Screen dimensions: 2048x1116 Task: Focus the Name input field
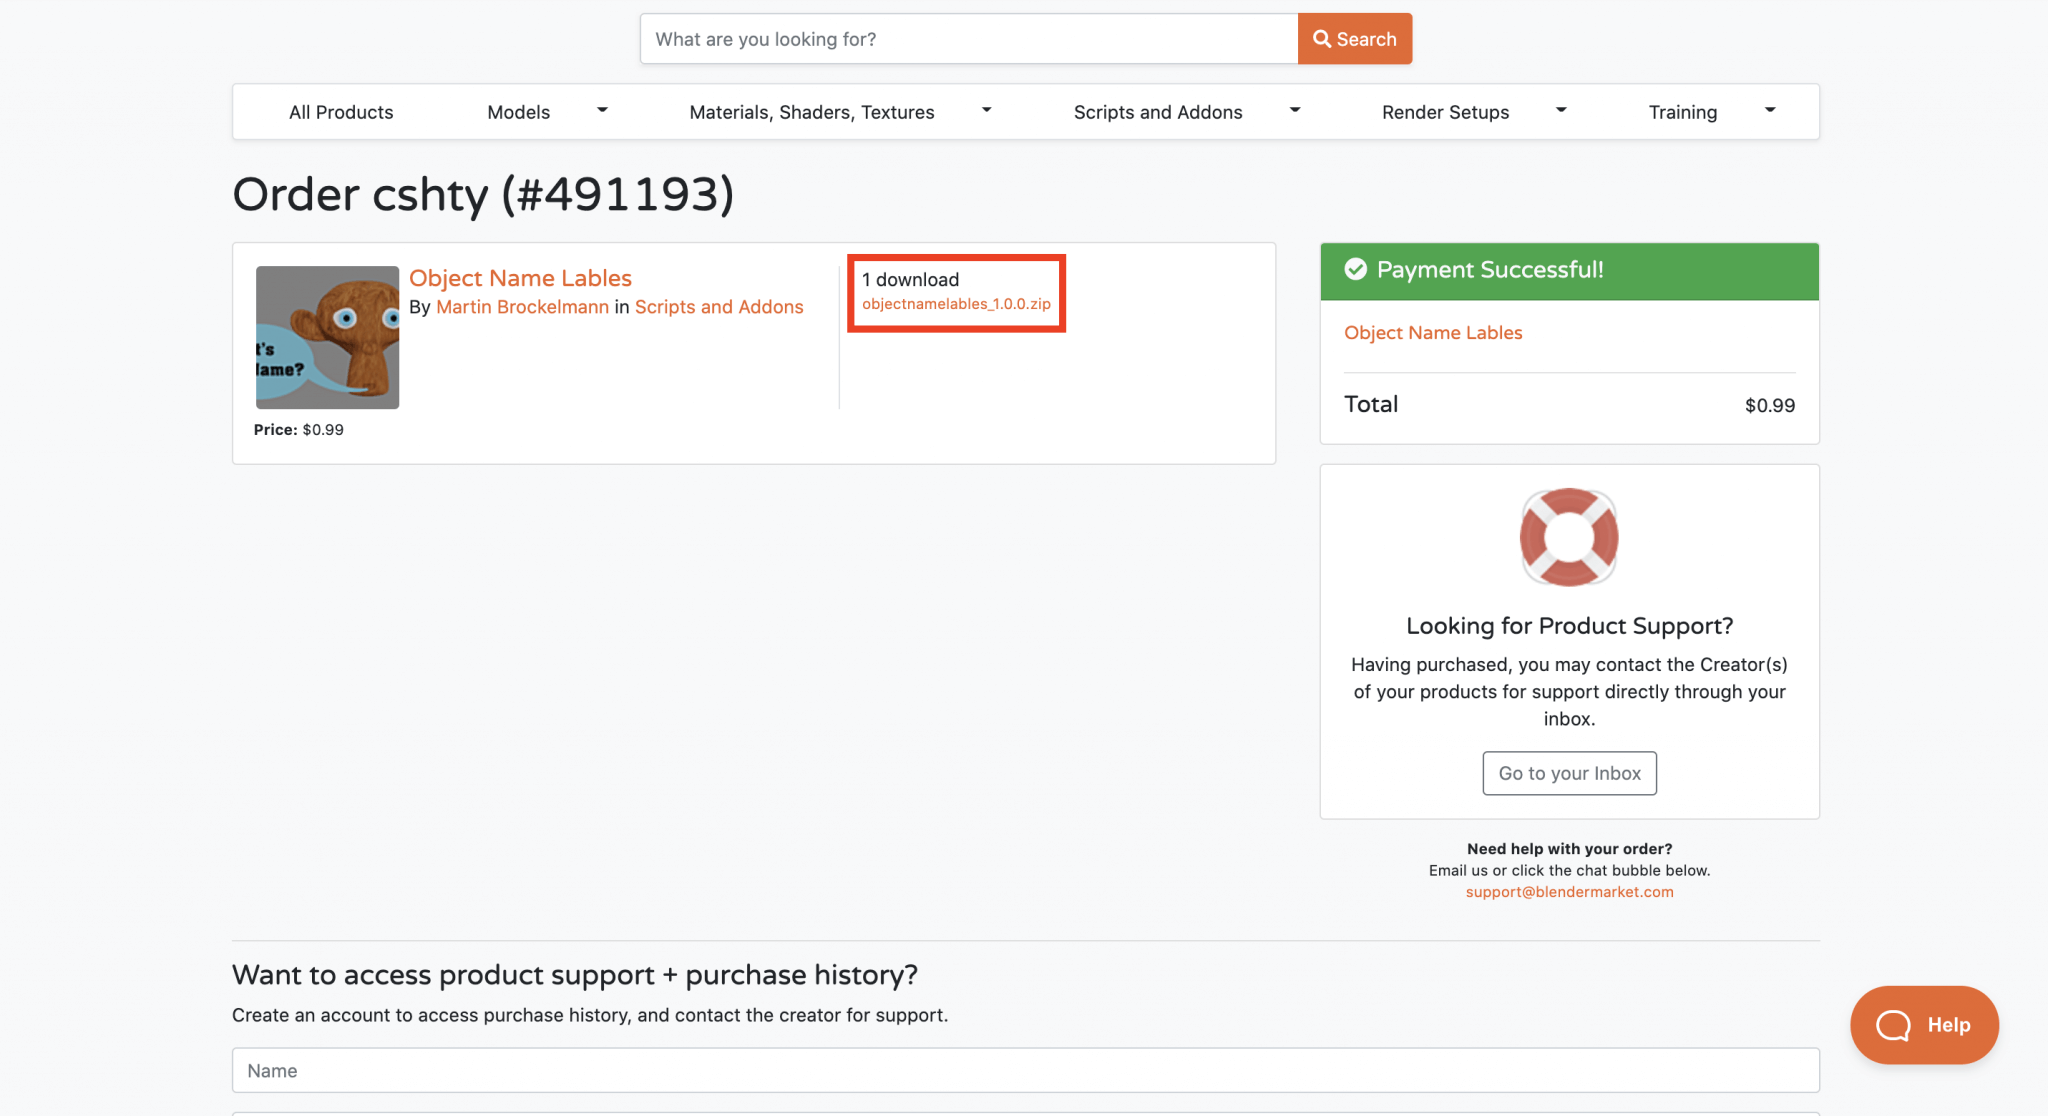click(x=1025, y=1070)
